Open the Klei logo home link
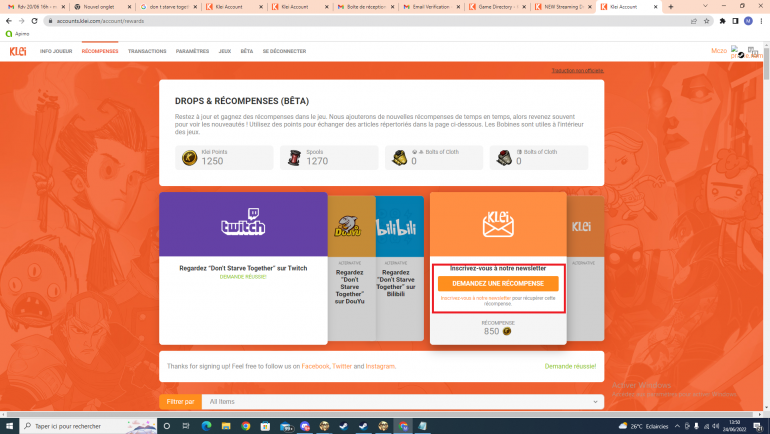This screenshot has width=770, height=434. coord(18,51)
